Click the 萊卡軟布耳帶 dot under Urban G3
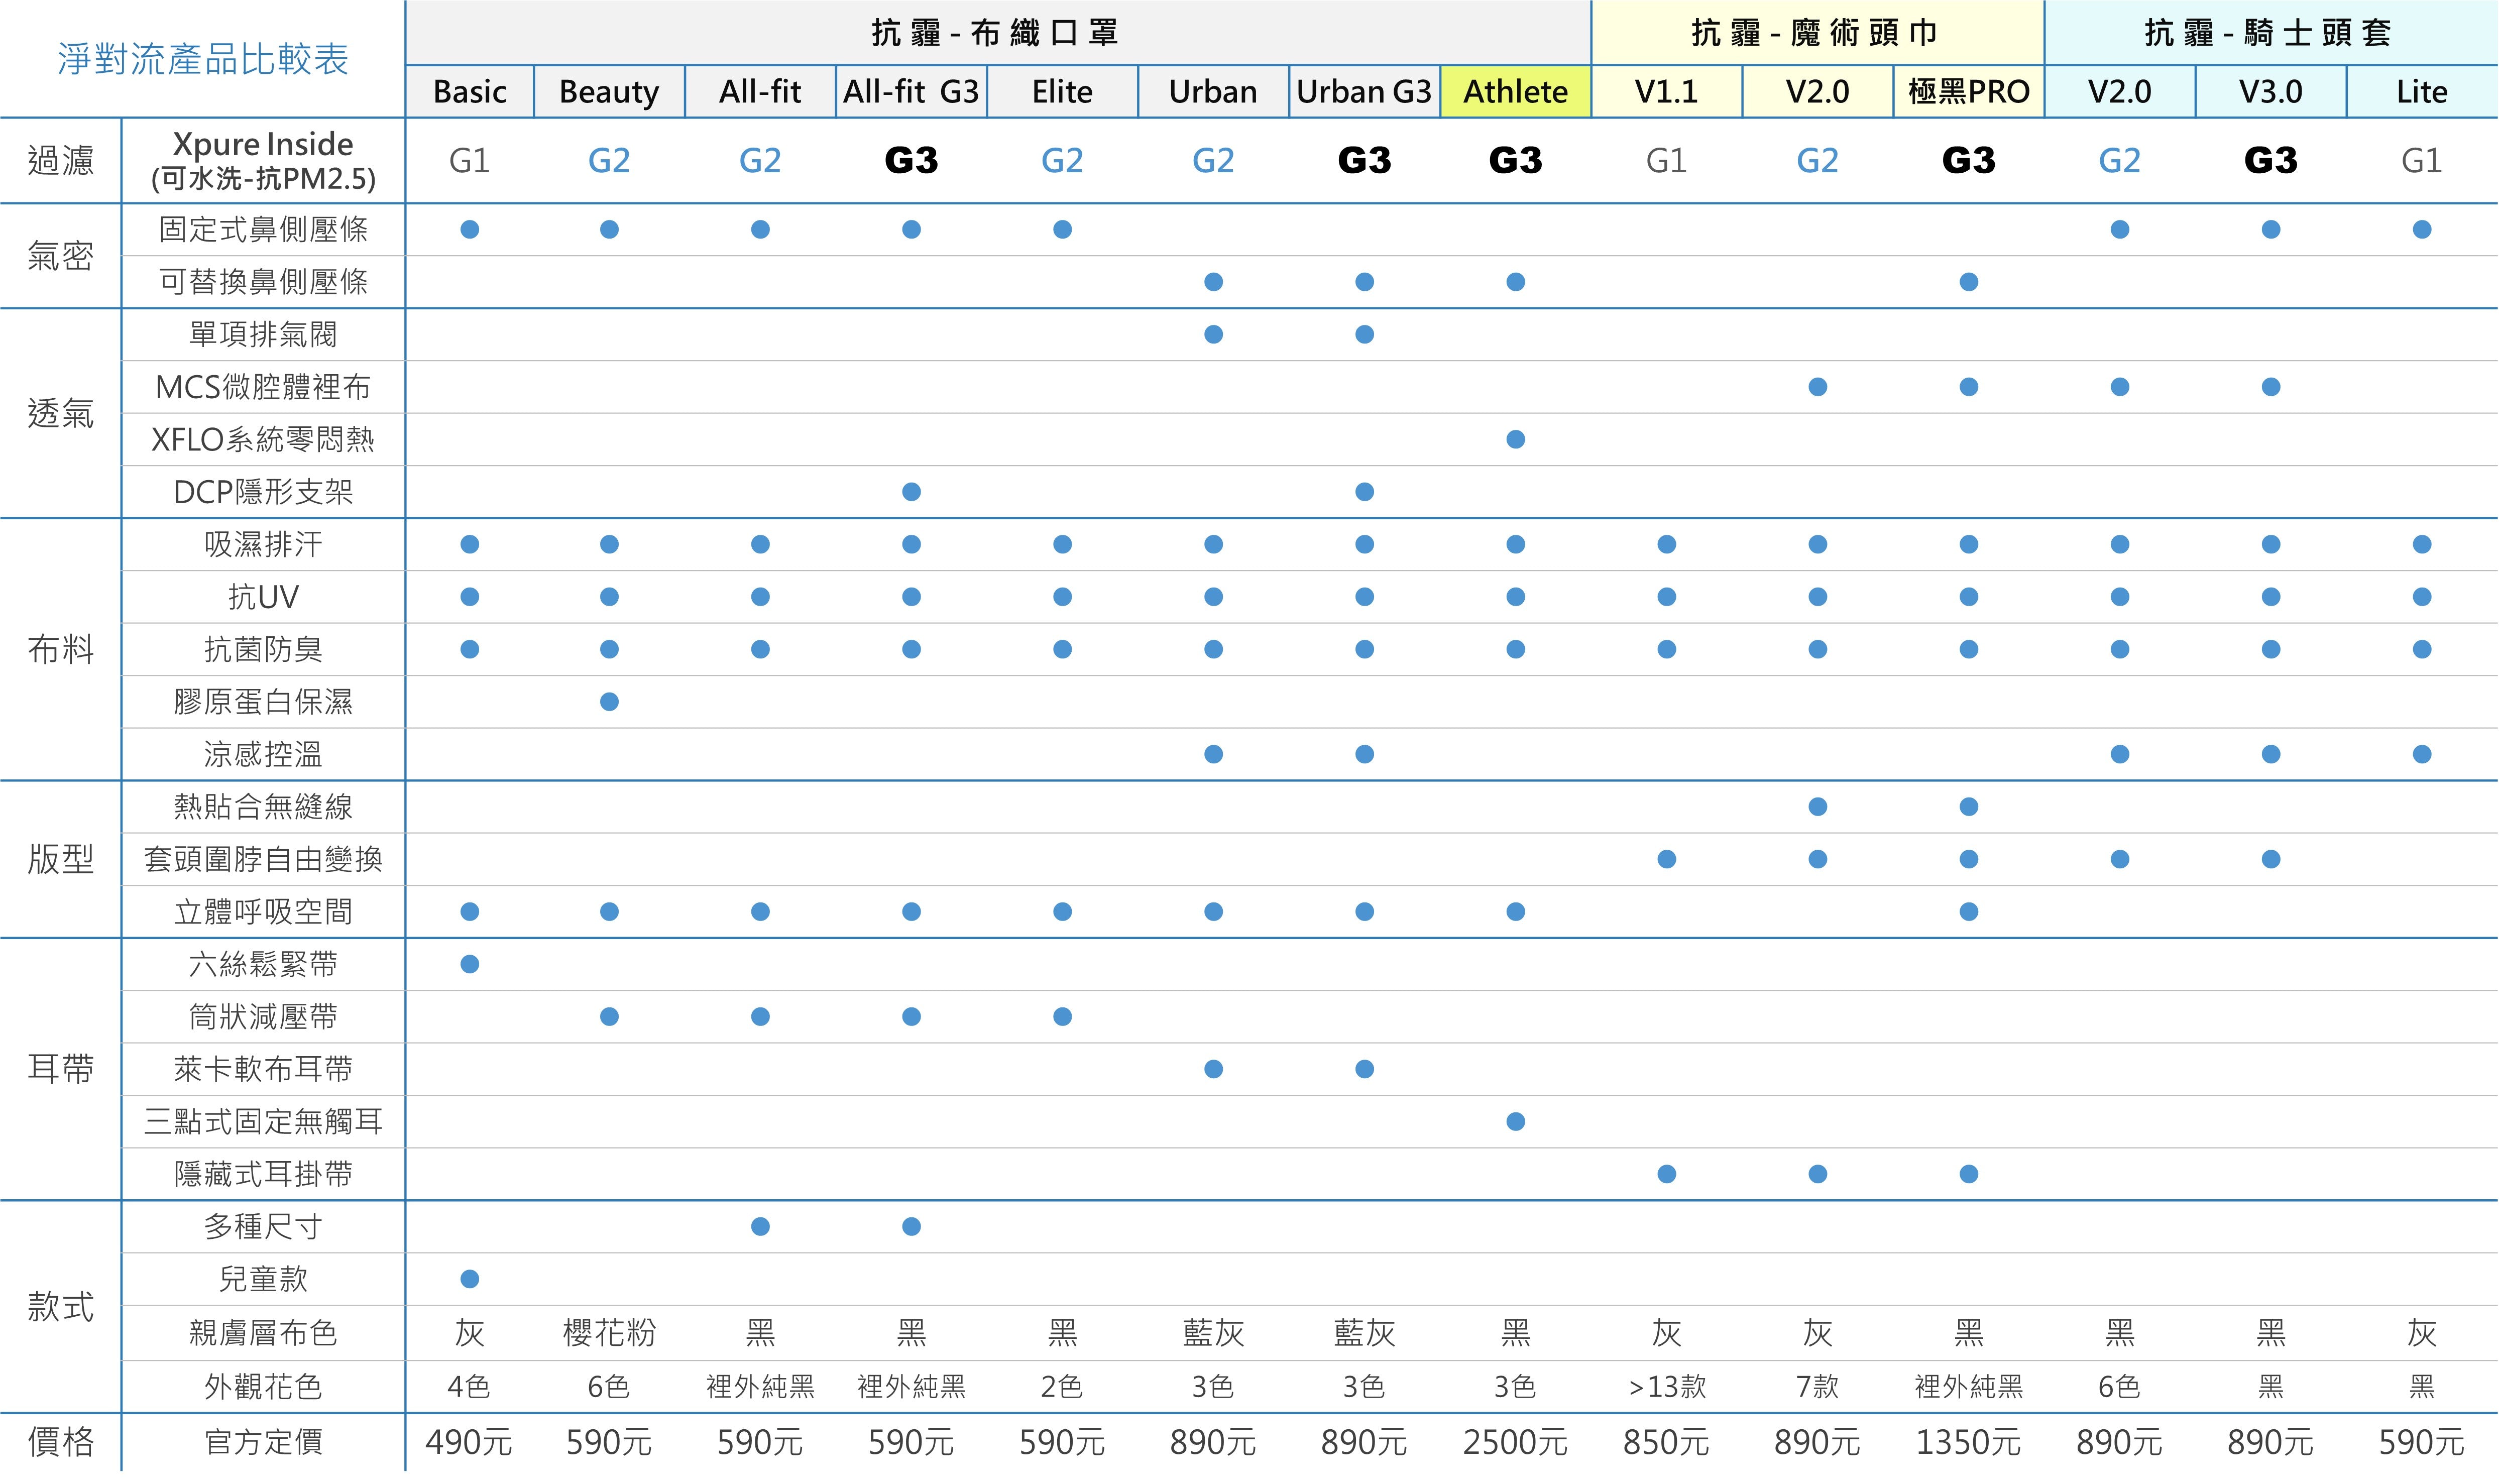This screenshot has width=2499, height=1484. click(1364, 1069)
